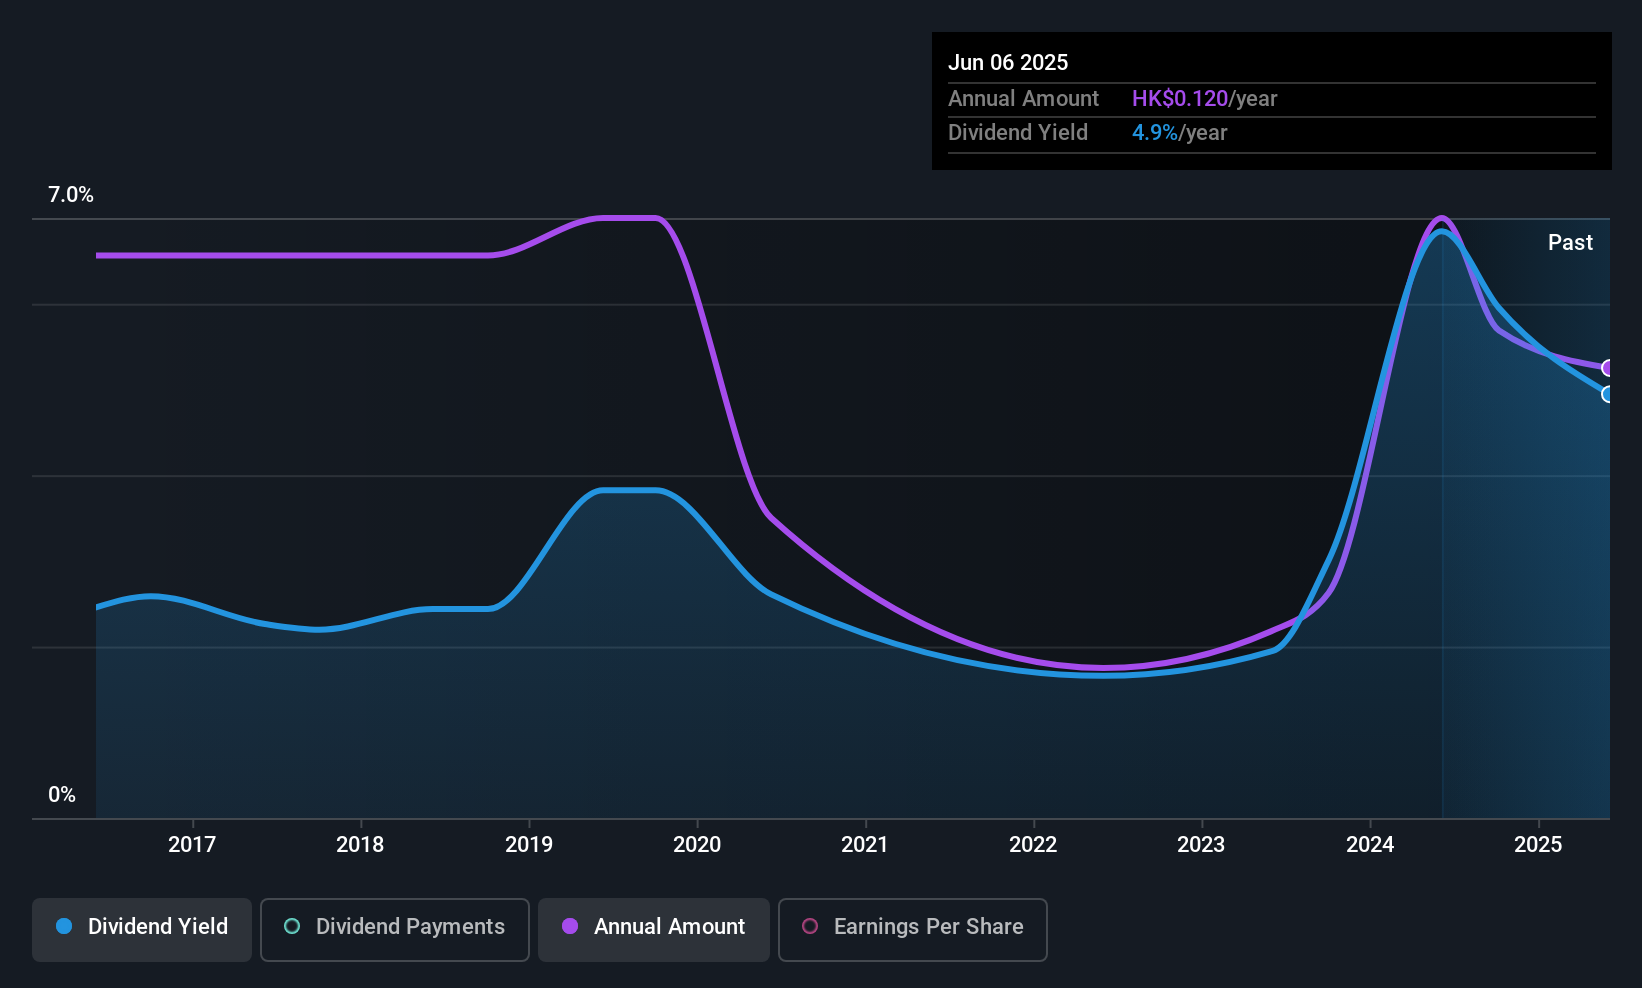Image resolution: width=1642 pixels, height=988 pixels.
Task: Click the 2020 x-axis label
Action: point(697,844)
